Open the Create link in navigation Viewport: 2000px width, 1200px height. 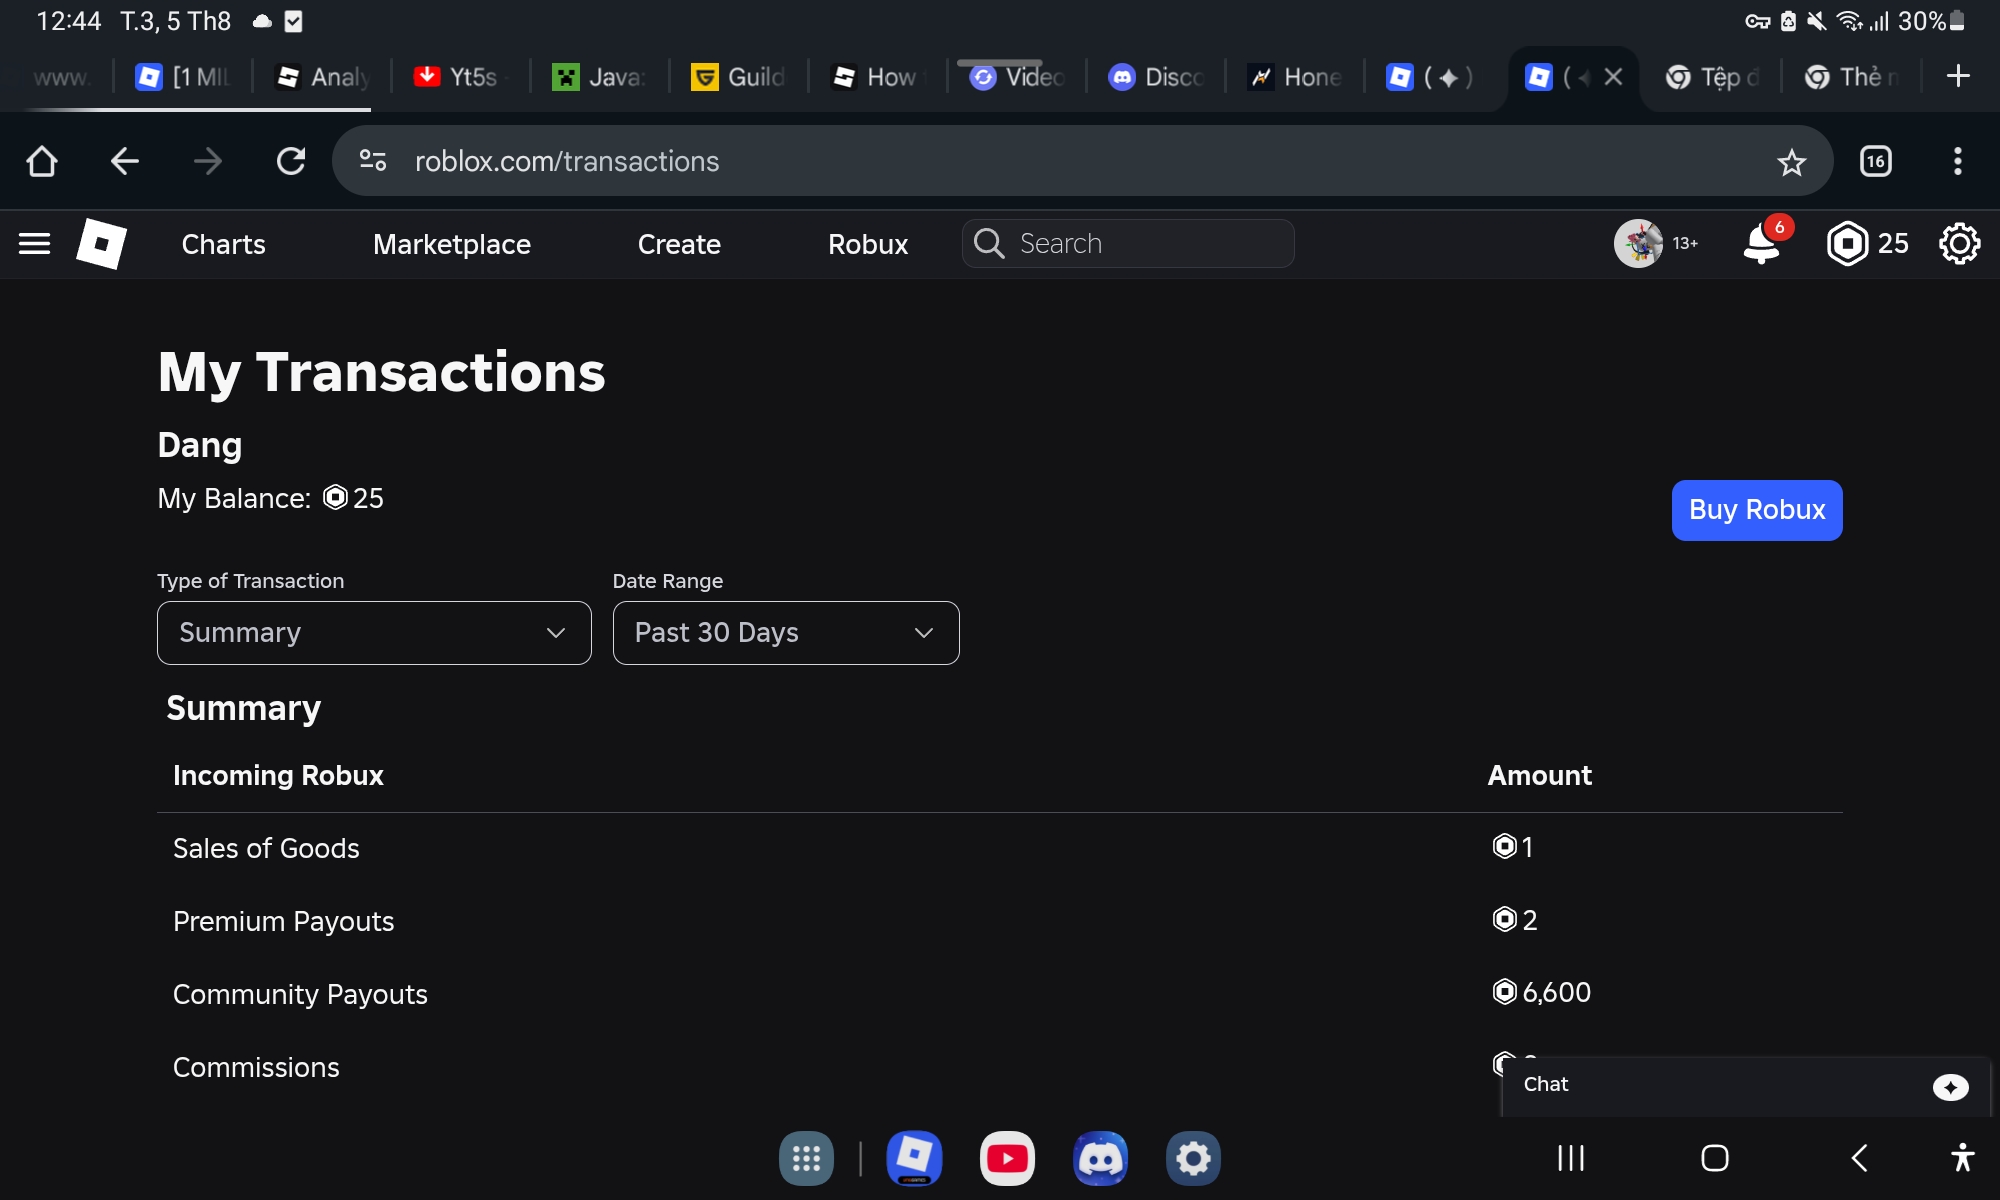coord(679,244)
